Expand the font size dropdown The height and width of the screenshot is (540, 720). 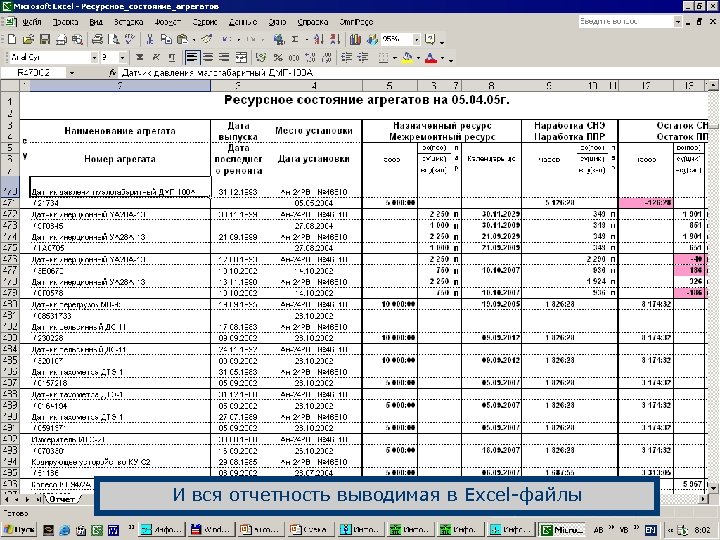point(122,57)
